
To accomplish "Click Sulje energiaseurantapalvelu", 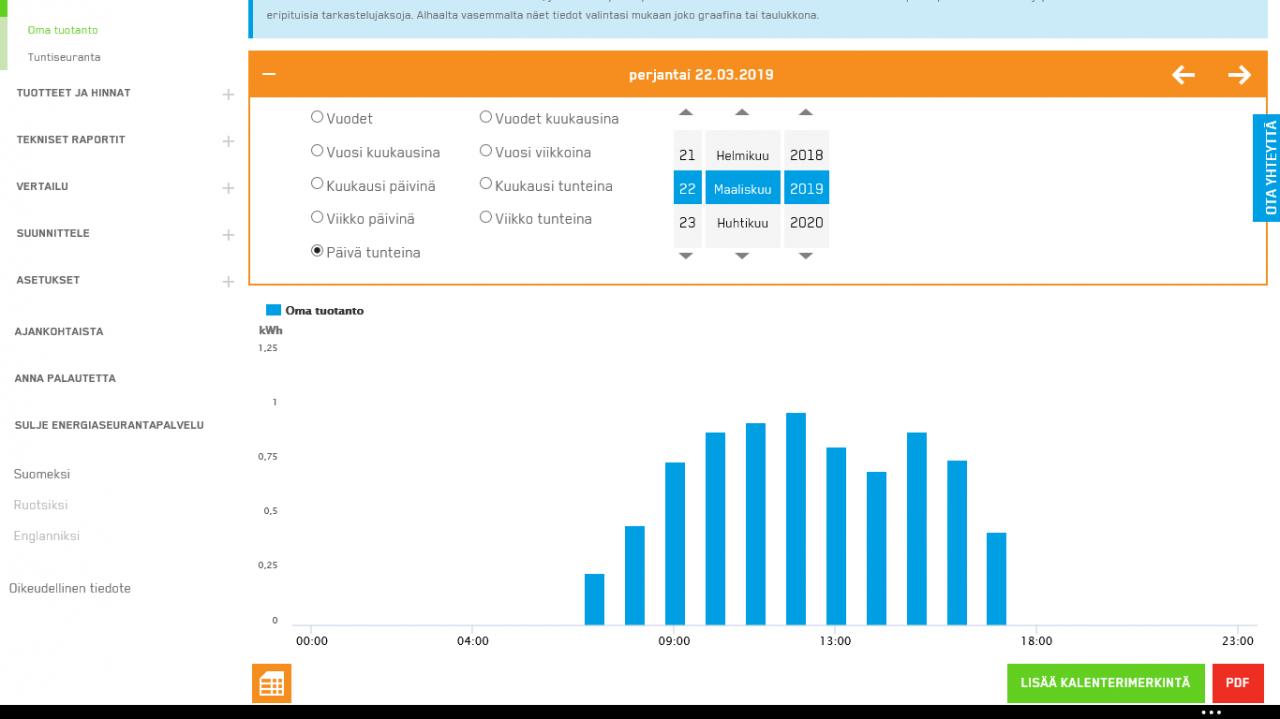I will tap(109, 425).
